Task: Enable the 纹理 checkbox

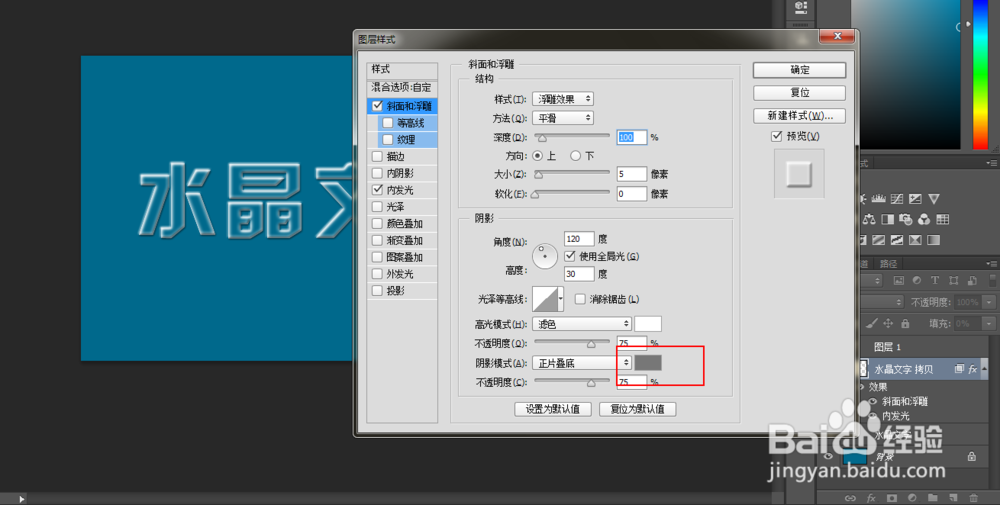Action: click(x=388, y=140)
